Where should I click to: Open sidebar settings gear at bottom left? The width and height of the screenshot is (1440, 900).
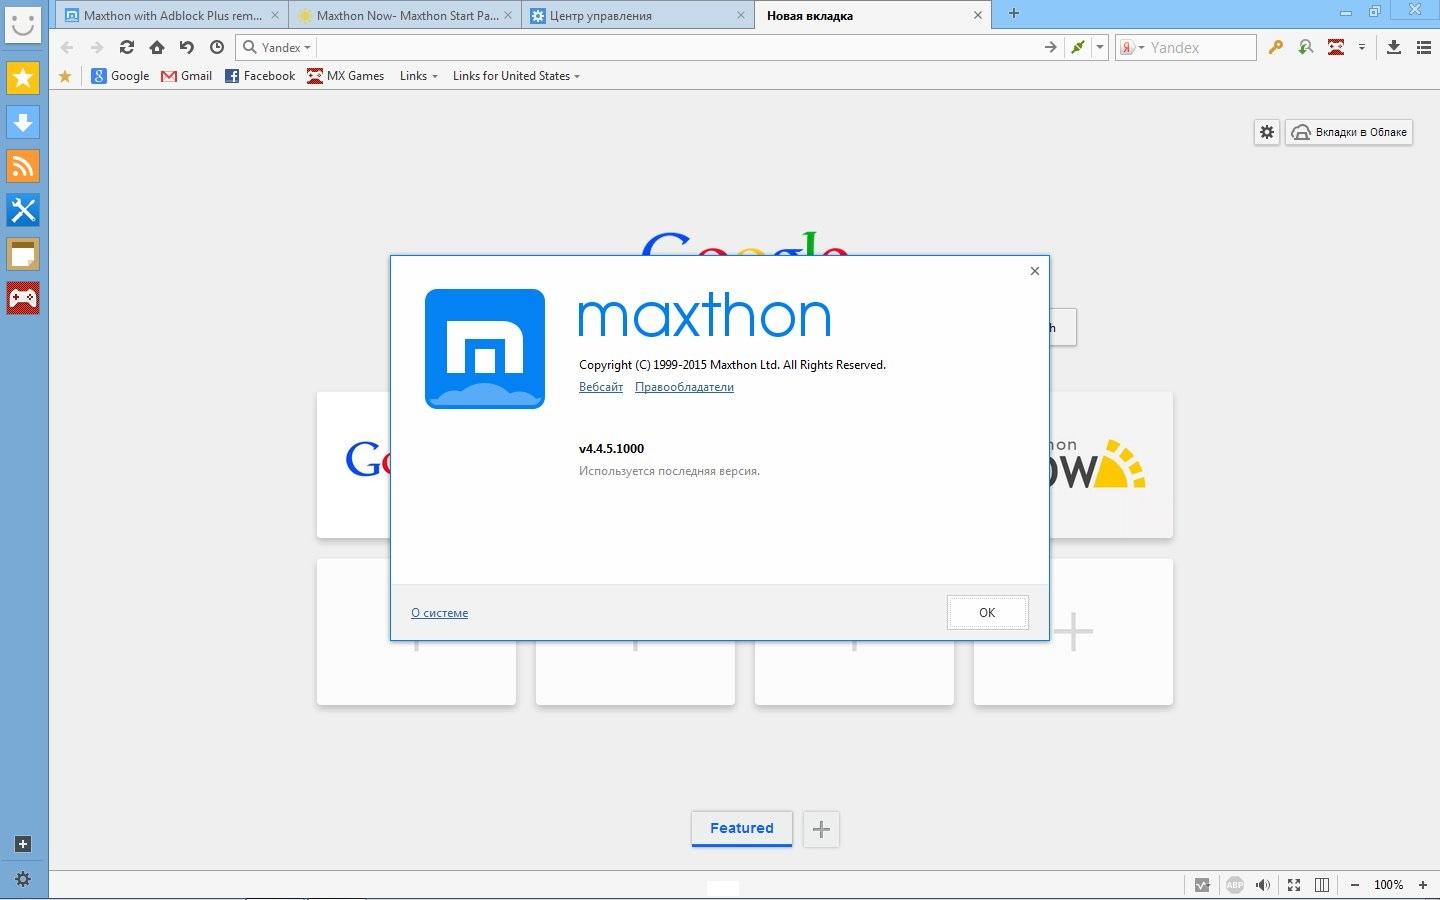tap(23, 880)
